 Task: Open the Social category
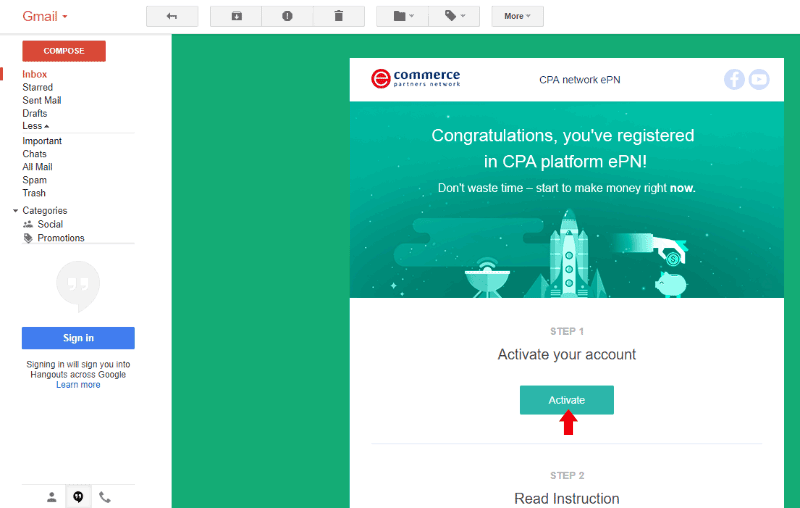50,224
